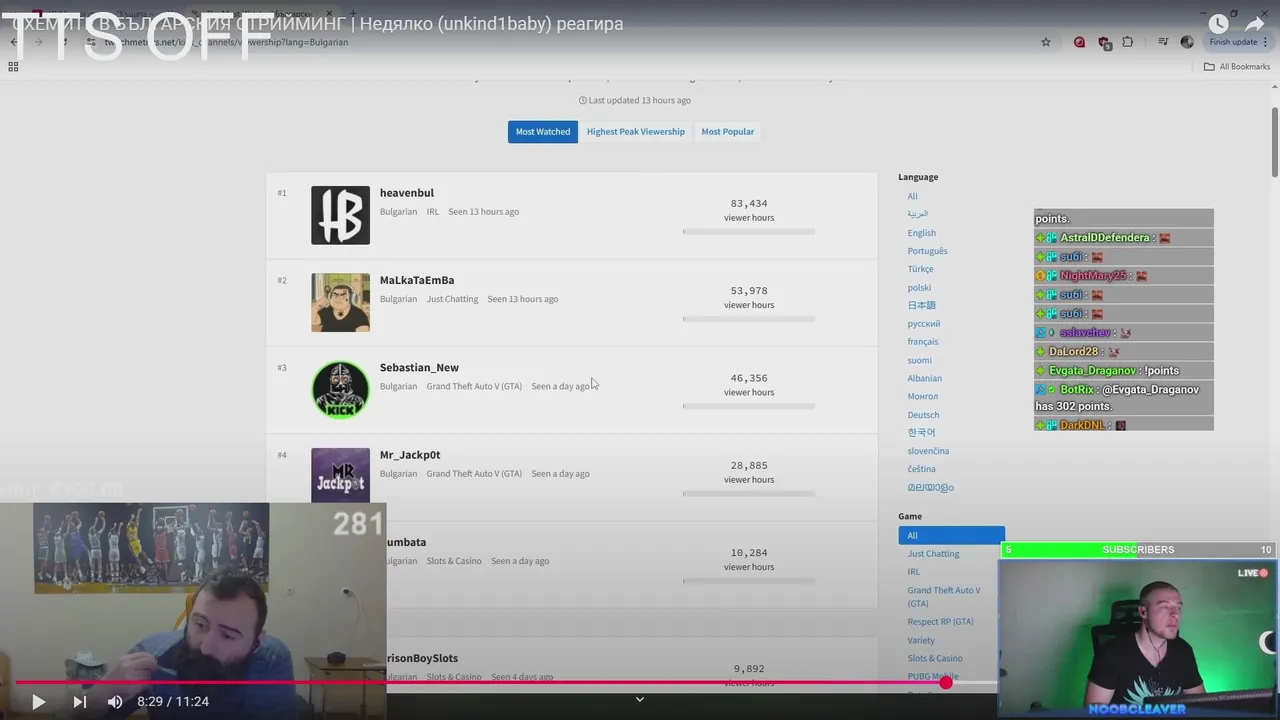Open the shield extension with badge
The height and width of the screenshot is (720, 1280).
[x=1104, y=43]
